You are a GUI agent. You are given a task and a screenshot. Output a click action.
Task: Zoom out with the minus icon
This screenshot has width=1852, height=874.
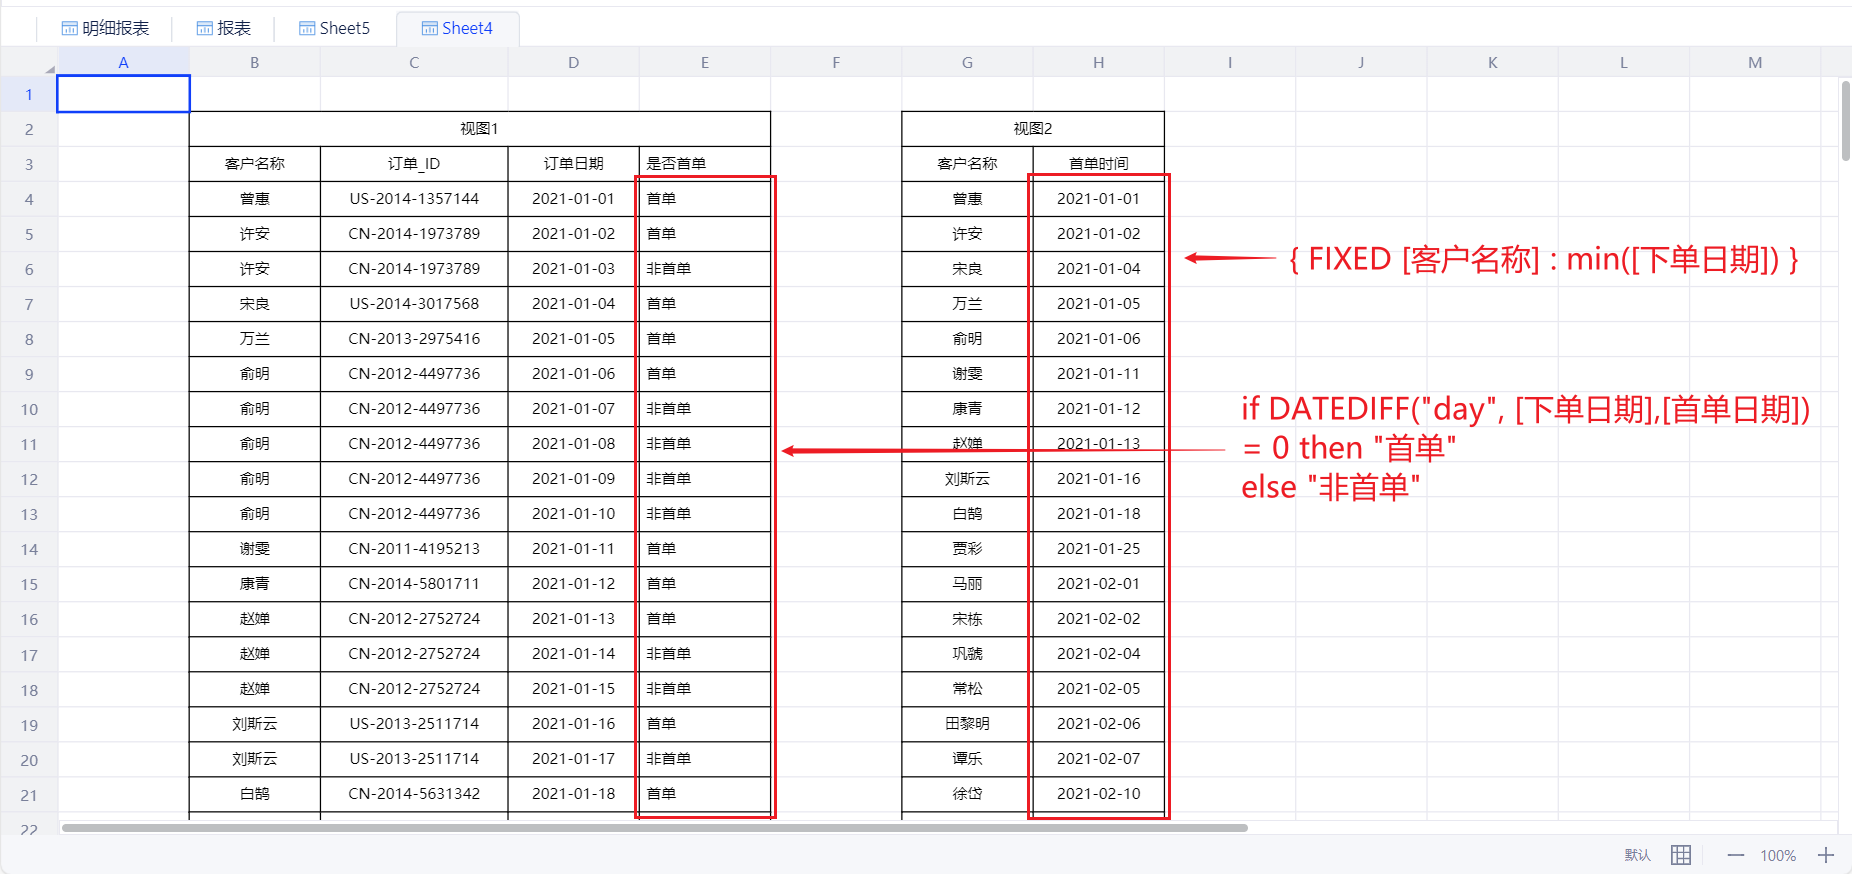click(1735, 855)
